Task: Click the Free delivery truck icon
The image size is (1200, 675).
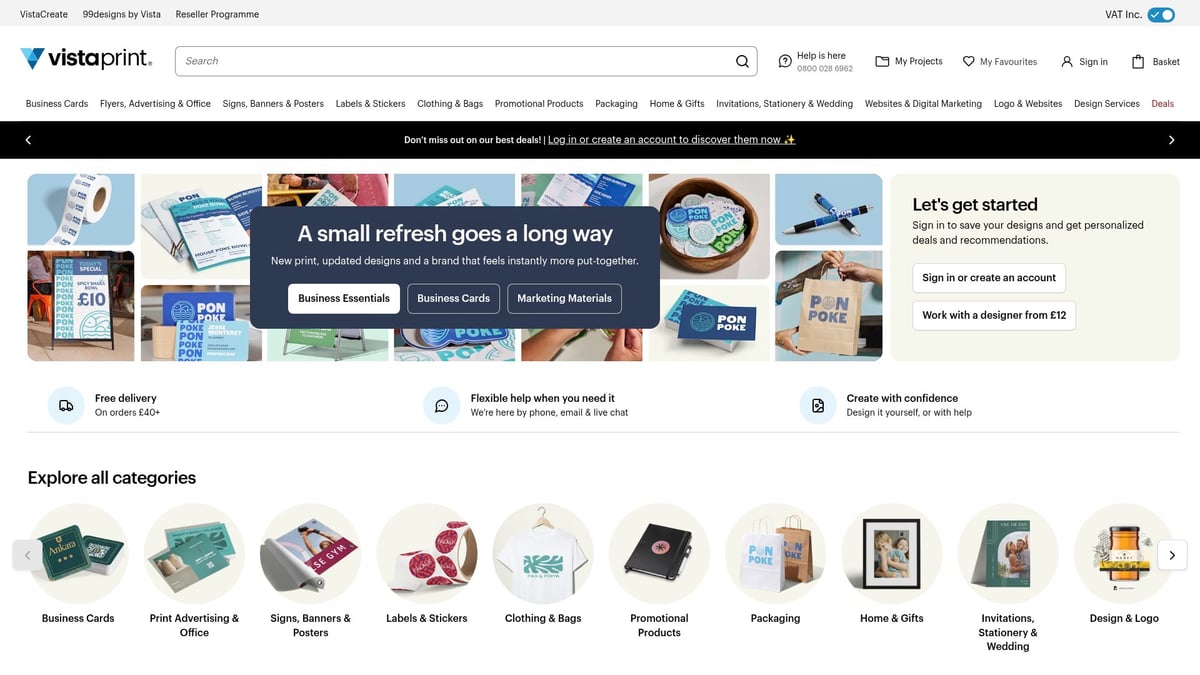Action: [66, 405]
